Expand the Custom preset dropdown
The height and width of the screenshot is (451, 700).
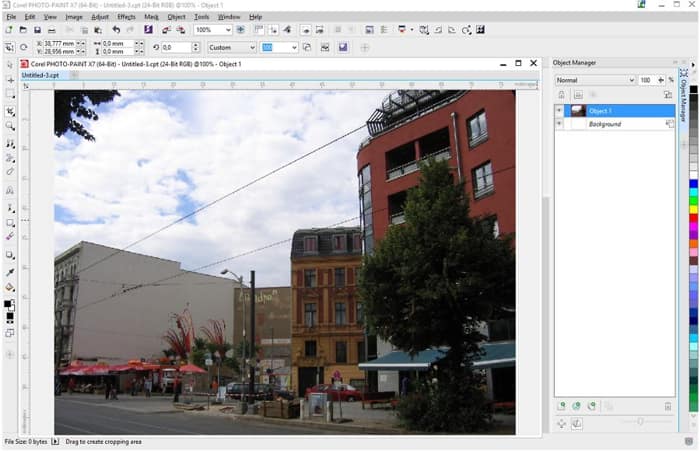point(250,47)
